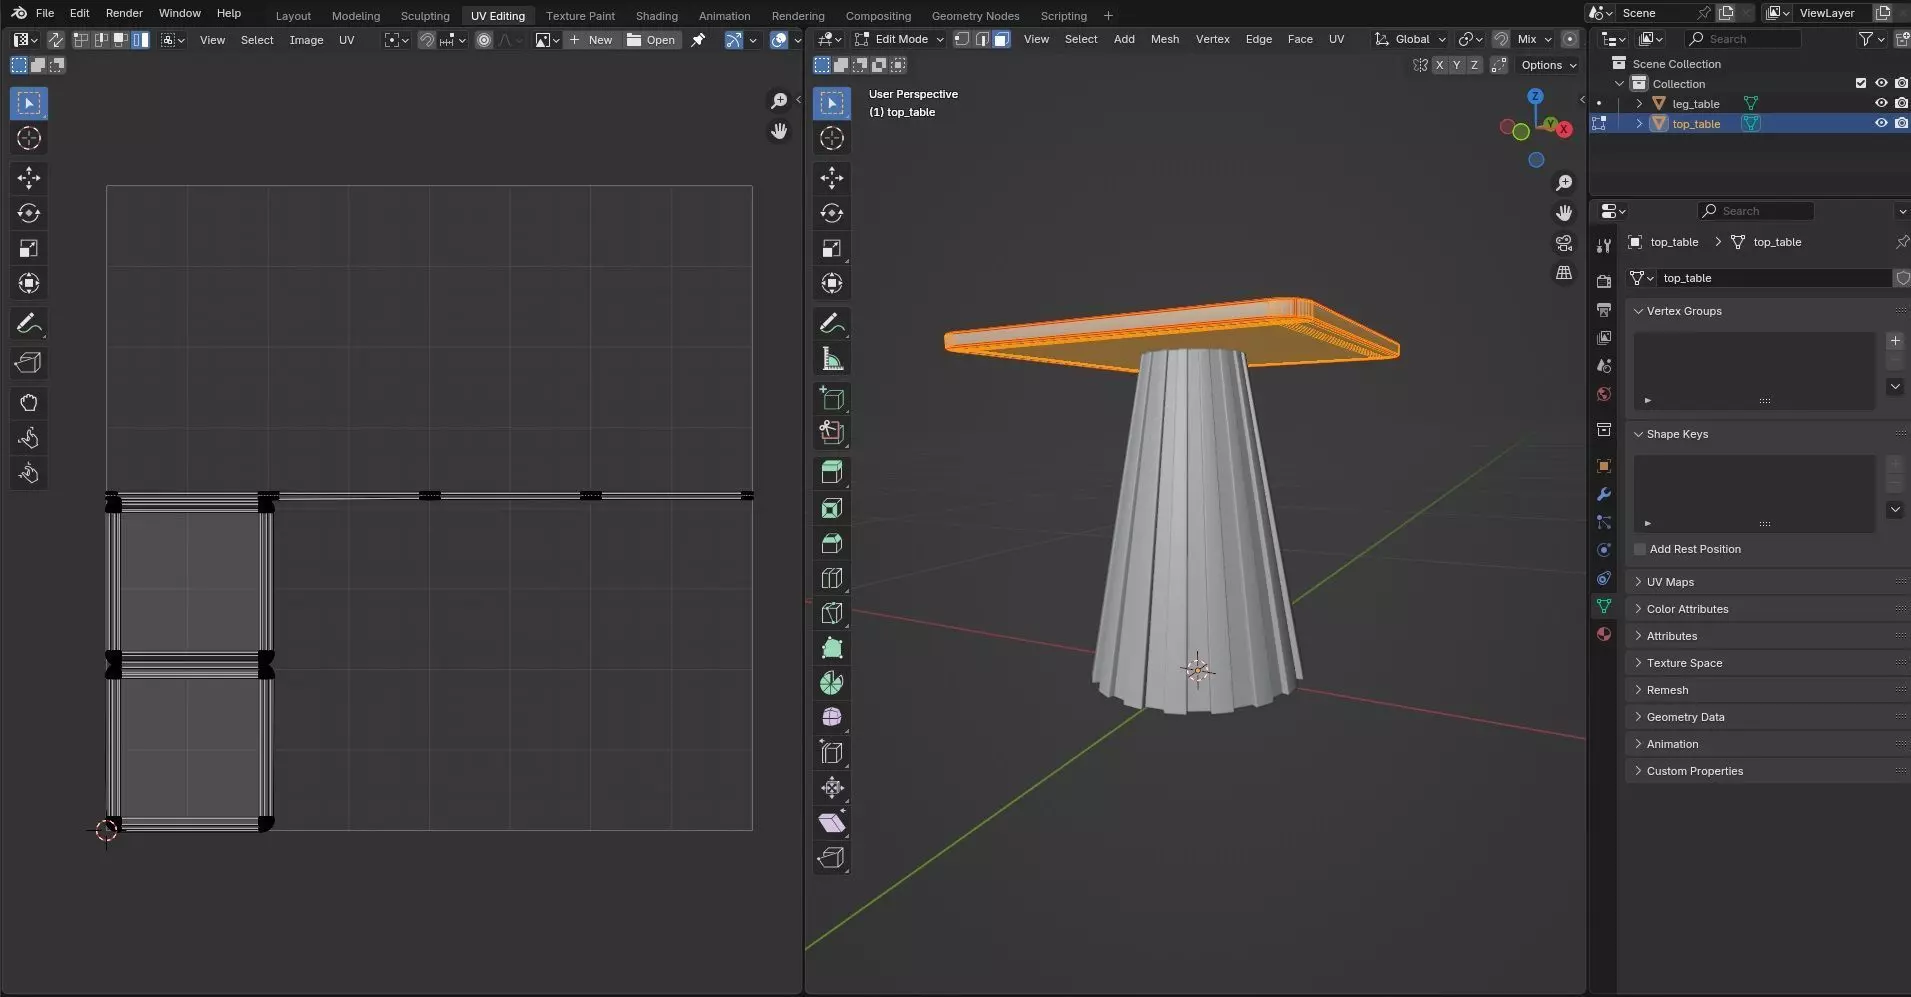This screenshot has width=1911, height=997.
Task: Expand the Color Attributes panel
Action: 1687,609
